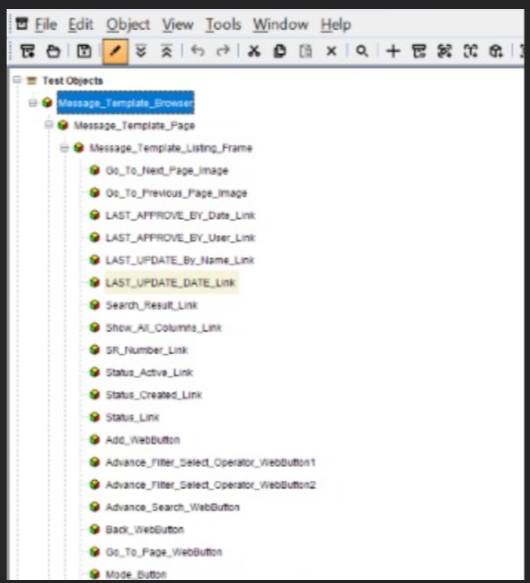530x583 pixels.
Task: Select LAST_APPROVE_BY_Date_Link object
Action: (180, 215)
